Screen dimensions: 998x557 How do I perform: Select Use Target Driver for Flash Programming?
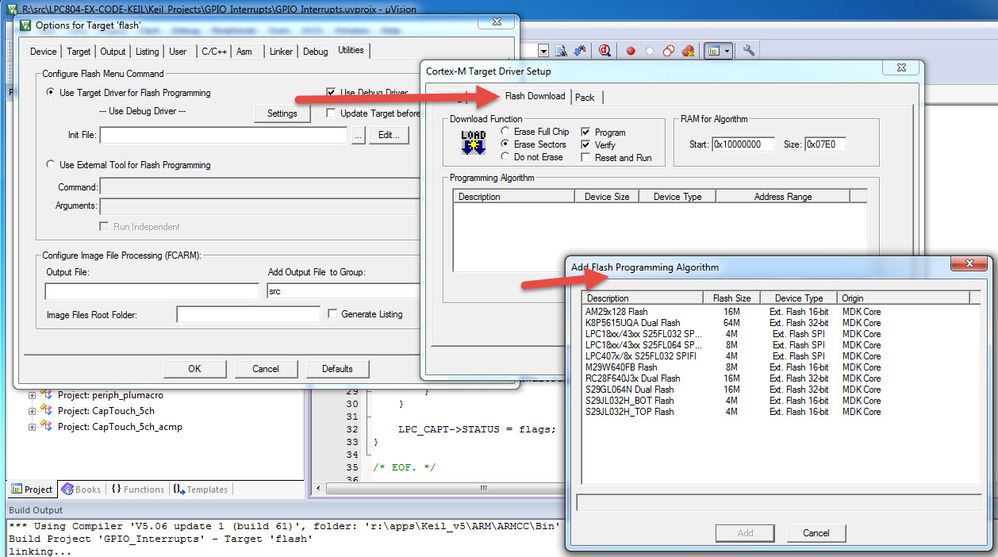click(x=50, y=92)
